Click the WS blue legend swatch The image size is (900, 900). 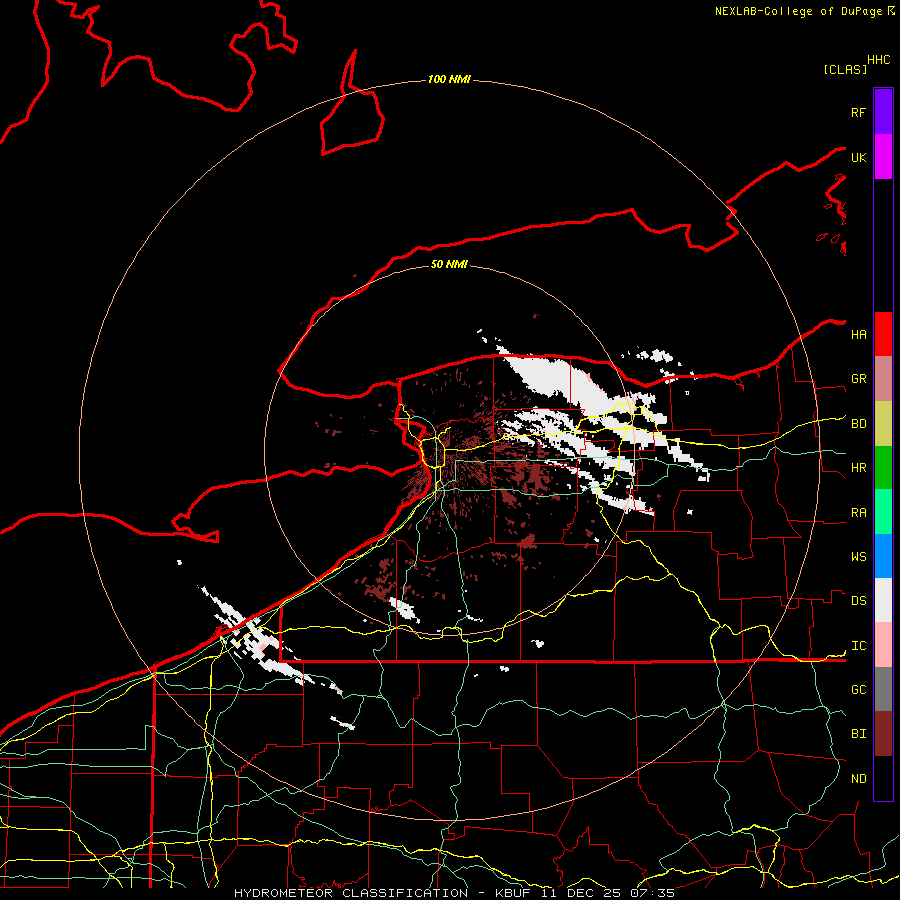point(883,556)
